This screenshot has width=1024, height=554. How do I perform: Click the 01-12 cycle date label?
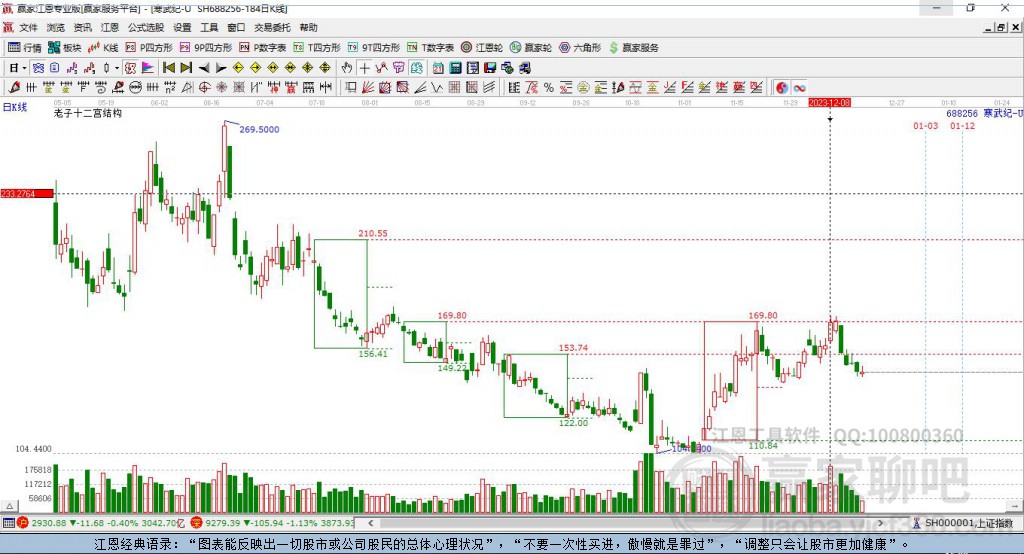coord(963,125)
